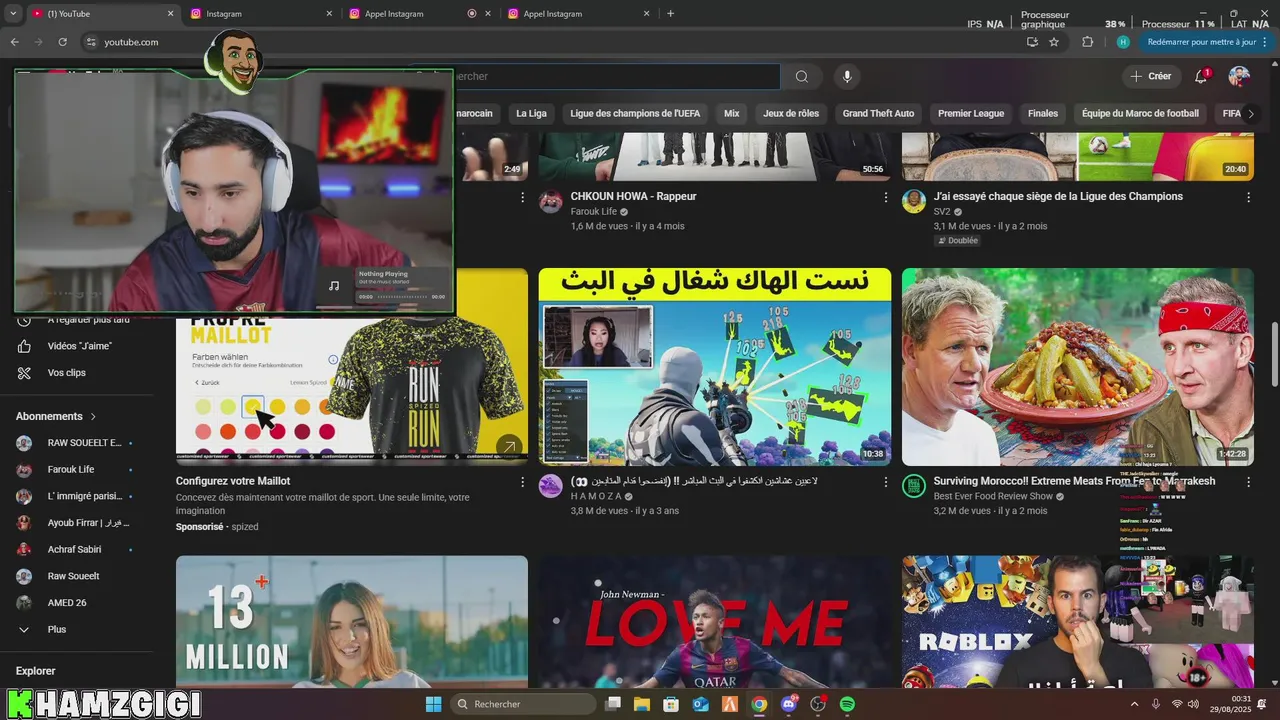Switch to the Instagram tab
Image resolution: width=1280 pixels, height=720 pixels.
tap(260, 14)
